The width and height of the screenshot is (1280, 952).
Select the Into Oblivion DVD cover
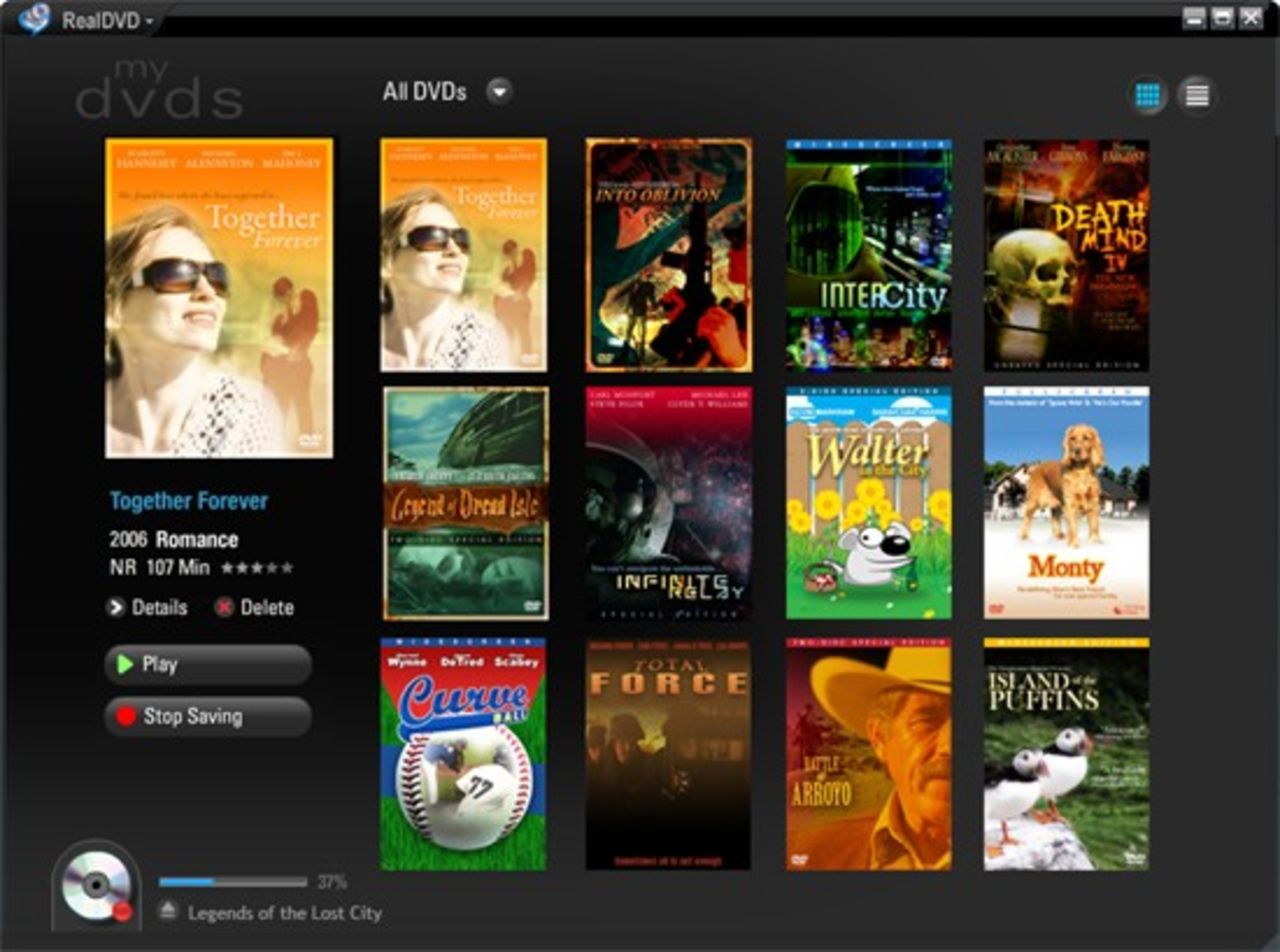point(668,255)
